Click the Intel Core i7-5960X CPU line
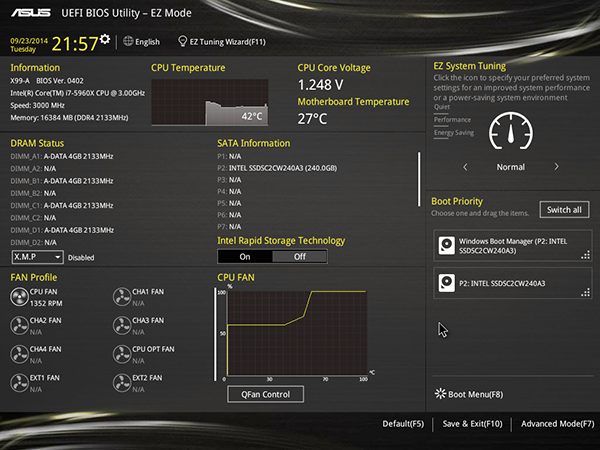The height and width of the screenshot is (450, 600). [x=78, y=93]
